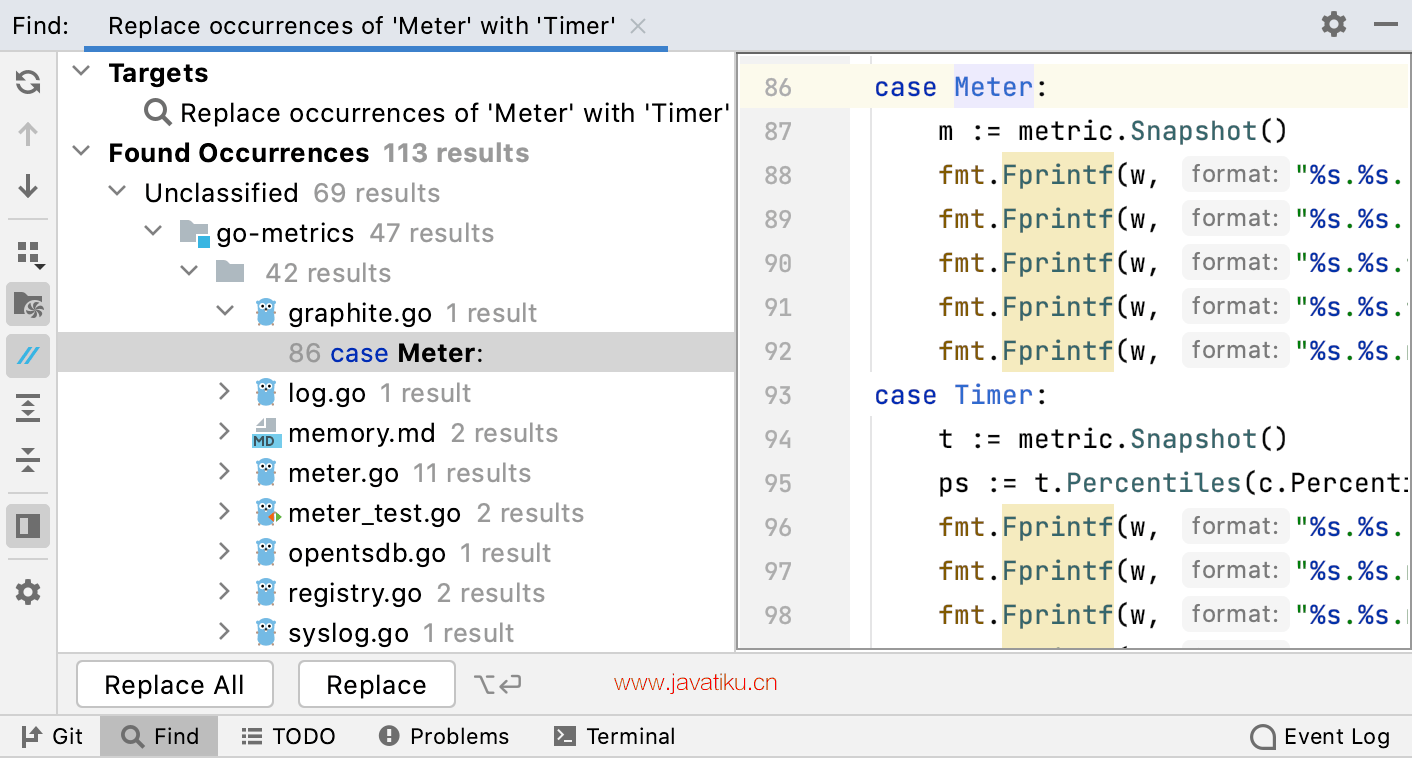Open the Event Log
Viewport: 1412px width, 758px height.
click(x=1320, y=737)
